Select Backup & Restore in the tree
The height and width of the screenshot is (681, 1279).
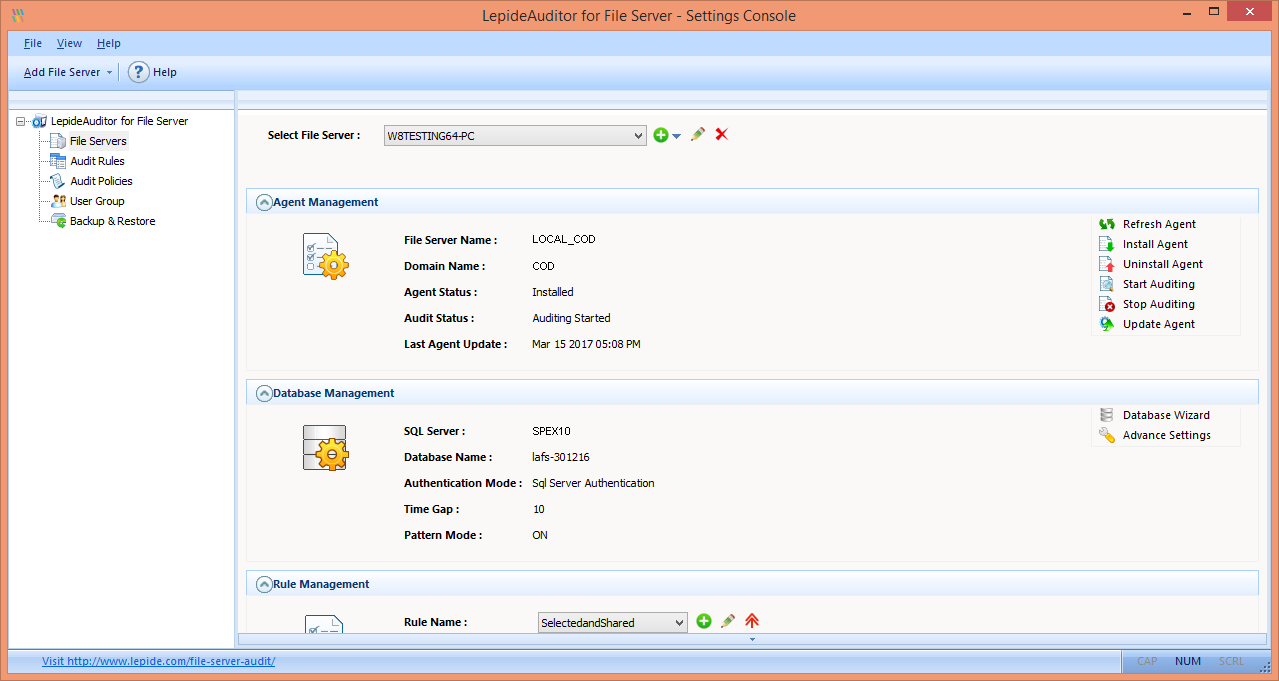pyautogui.click(x=112, y=221)
